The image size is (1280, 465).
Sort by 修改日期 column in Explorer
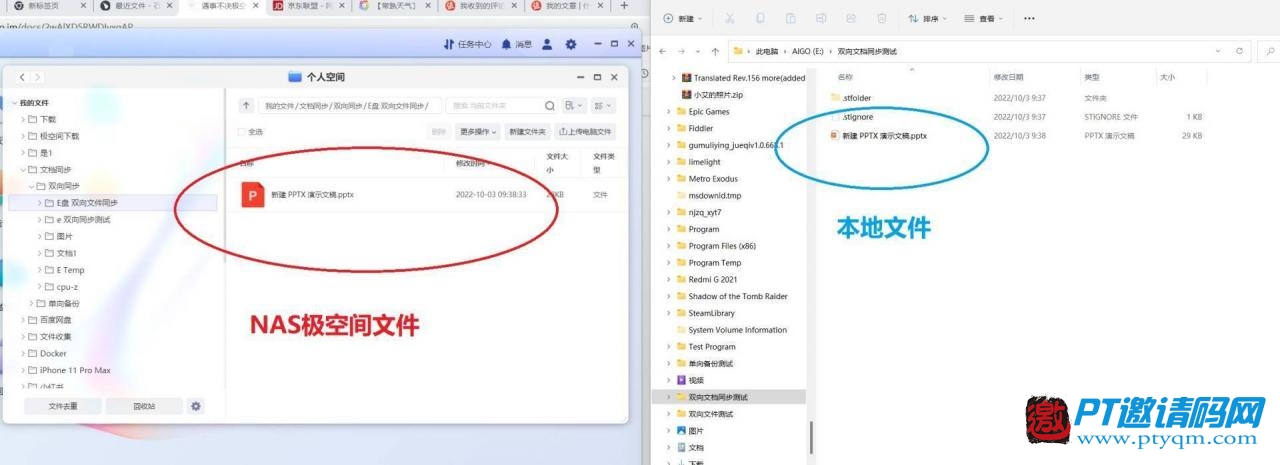(1008, 77)
